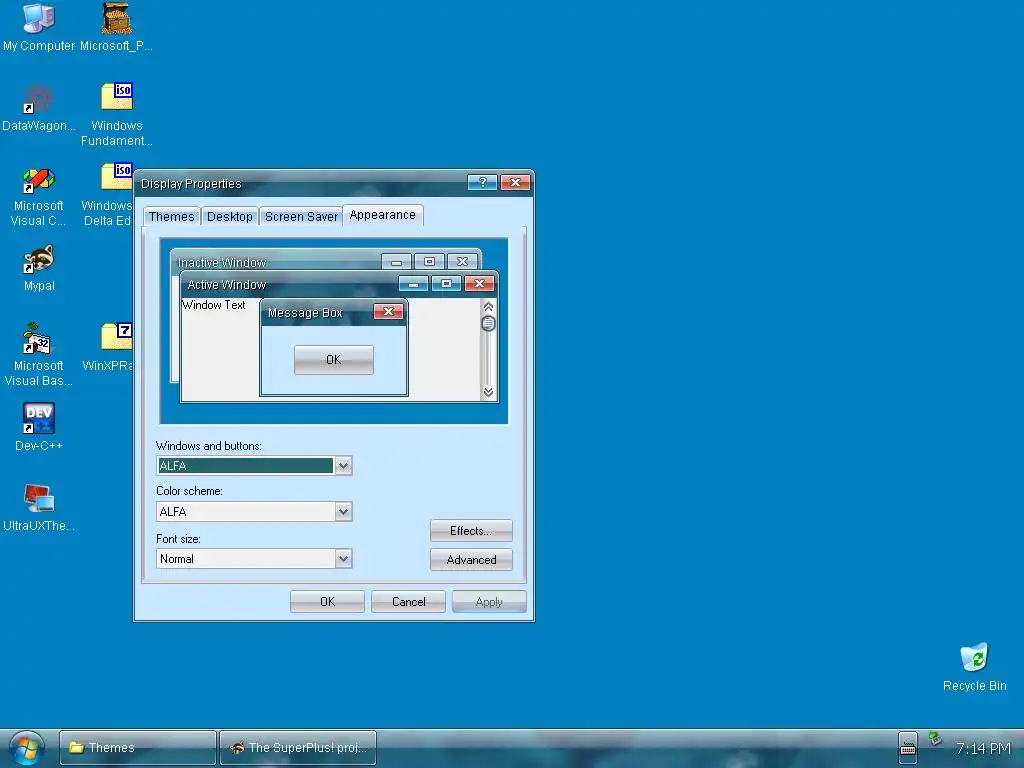Click the Window Text preview label
Screen dimensions: 1024x768
pyautogui.click(x=214, y=305)
